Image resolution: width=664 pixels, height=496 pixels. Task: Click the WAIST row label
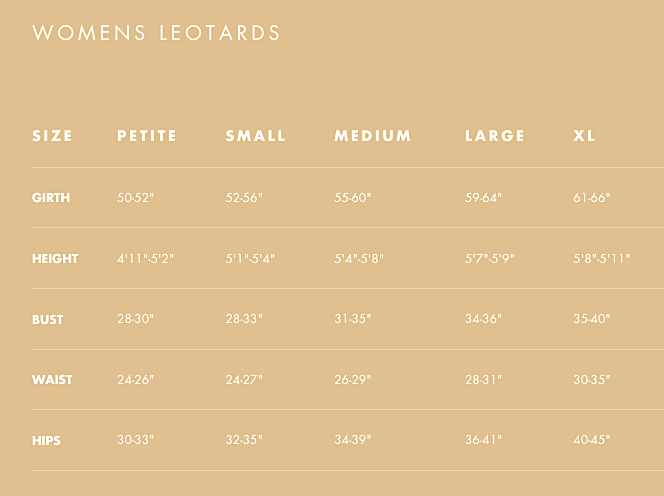52,380
